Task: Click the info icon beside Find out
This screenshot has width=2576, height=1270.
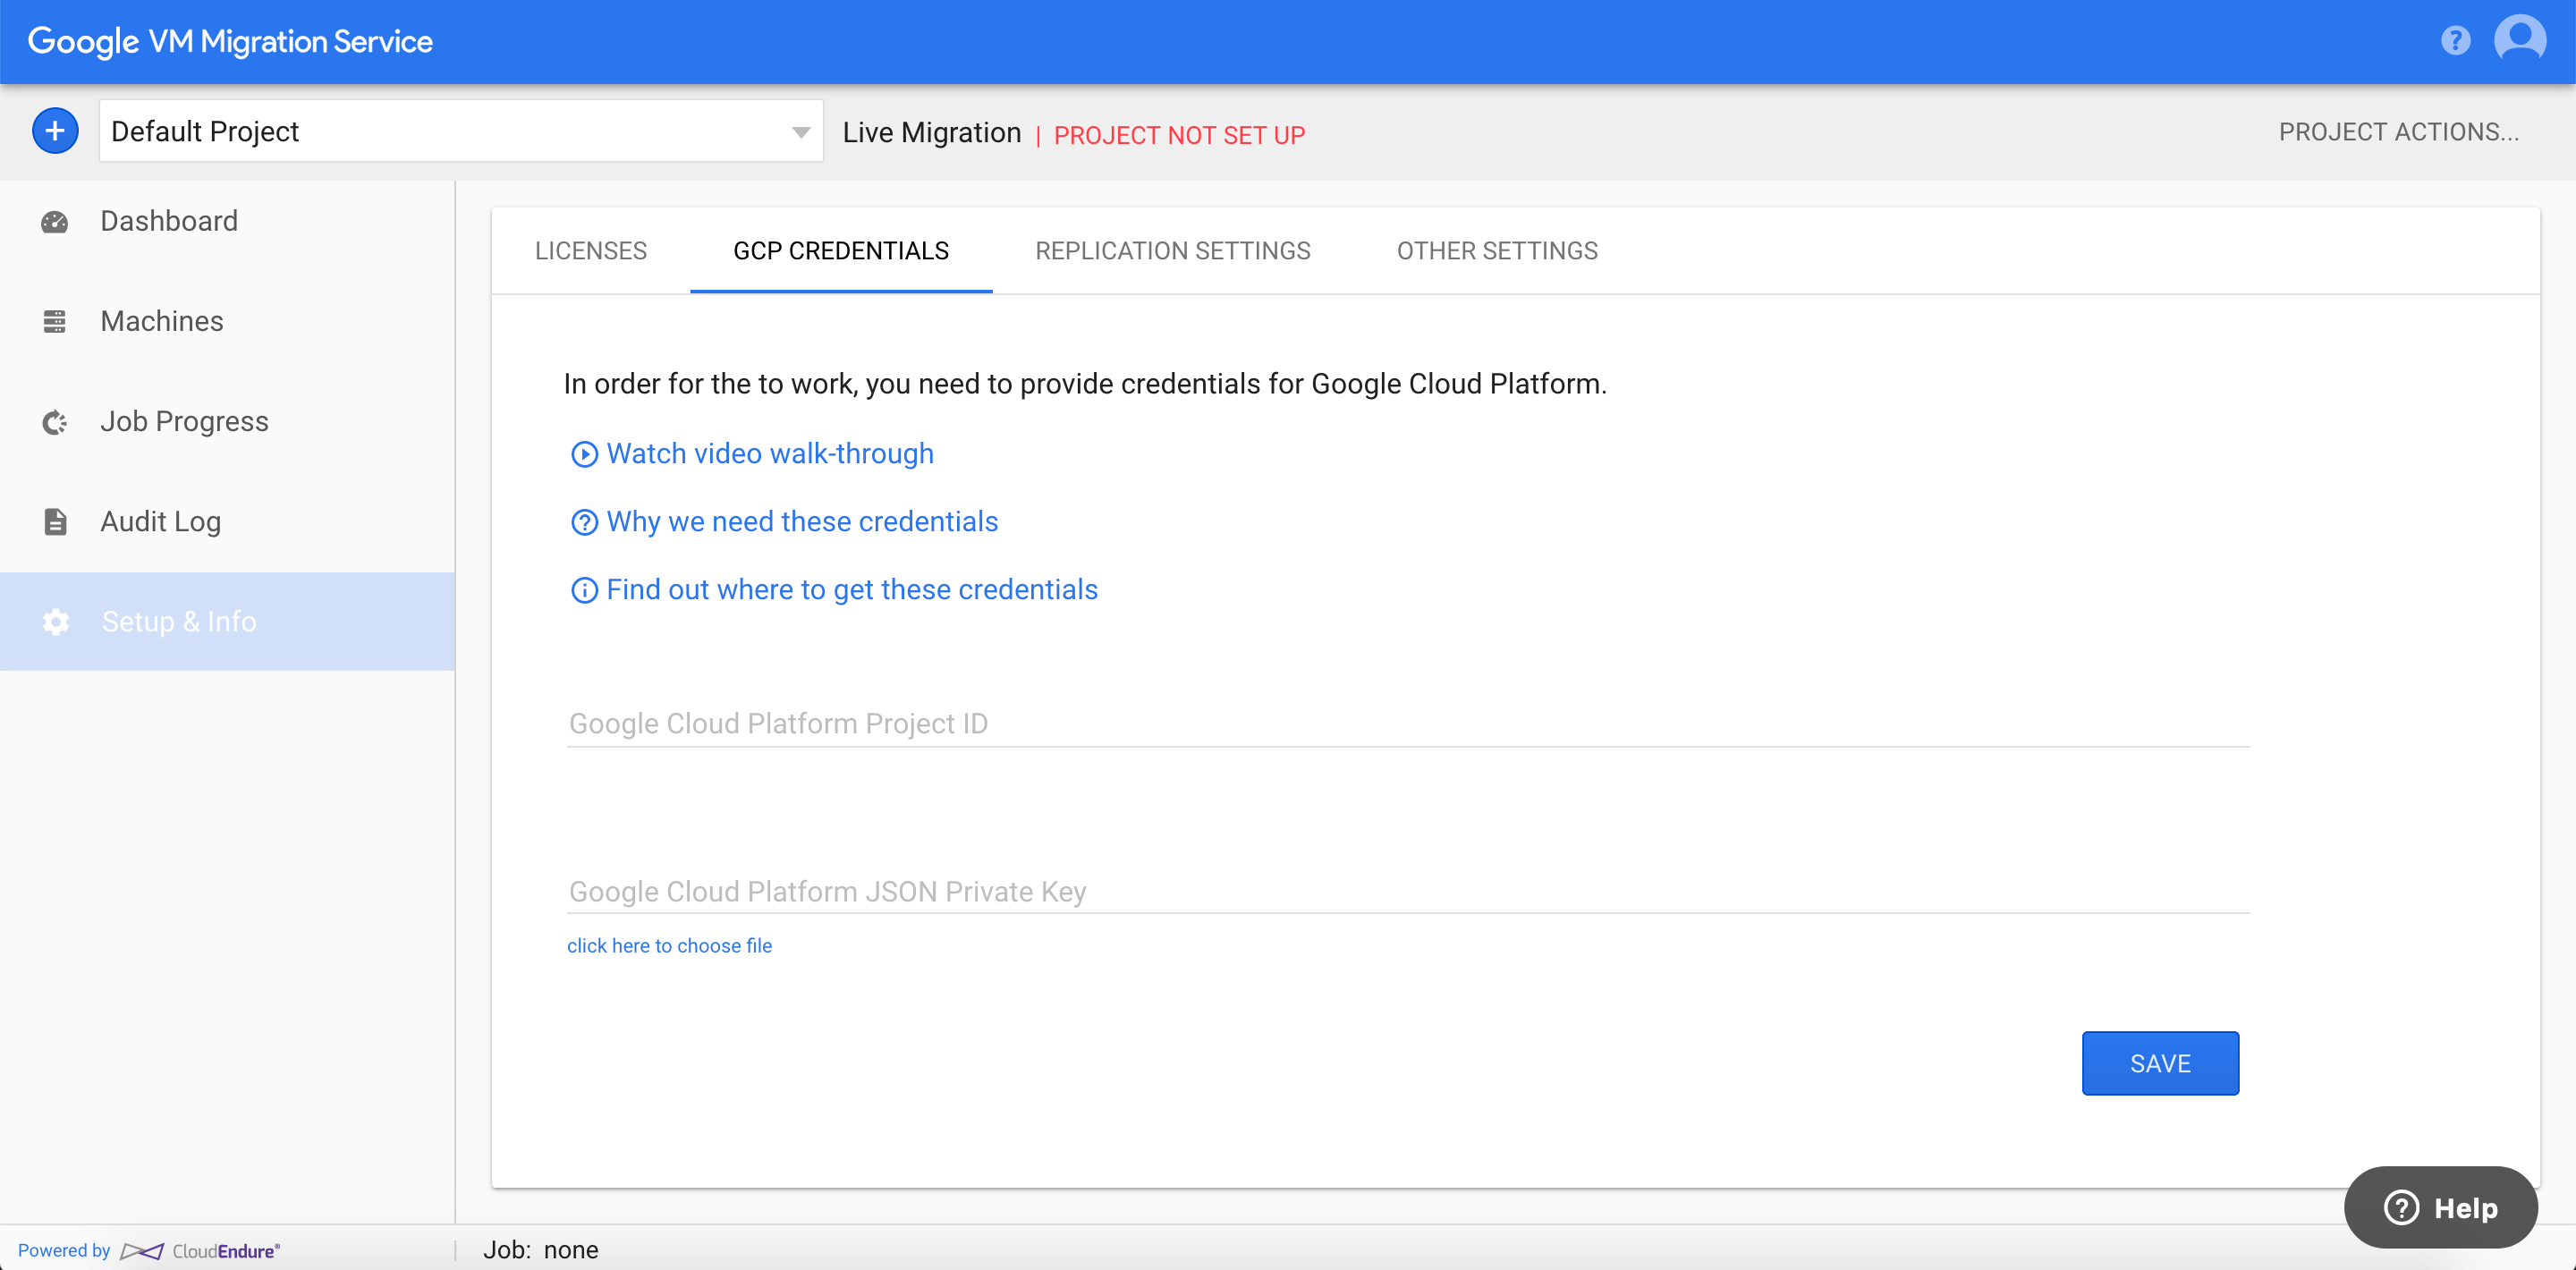Action: (584, 590)
